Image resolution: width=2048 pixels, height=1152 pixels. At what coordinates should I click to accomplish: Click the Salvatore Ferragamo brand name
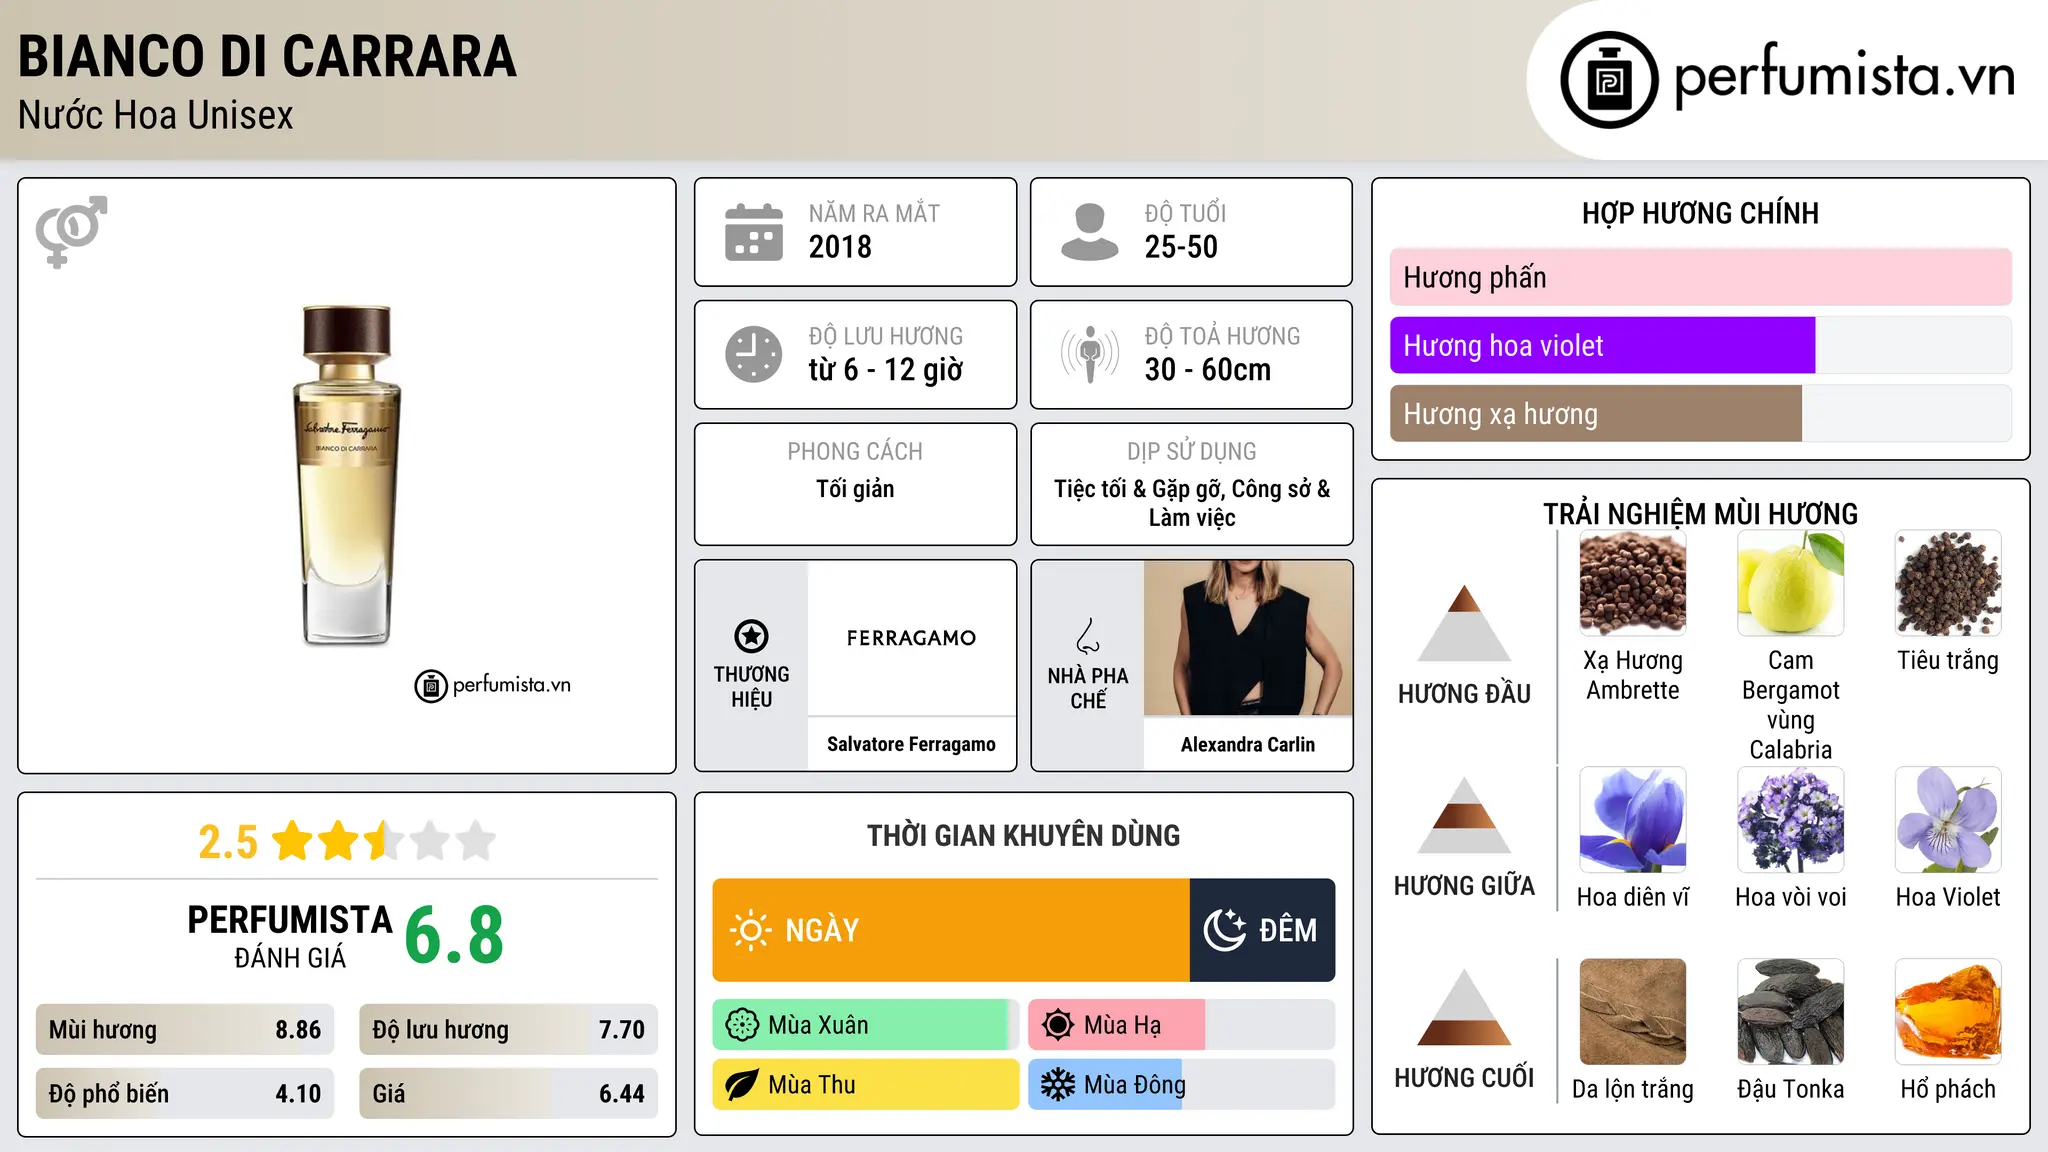tap(911, 744)
